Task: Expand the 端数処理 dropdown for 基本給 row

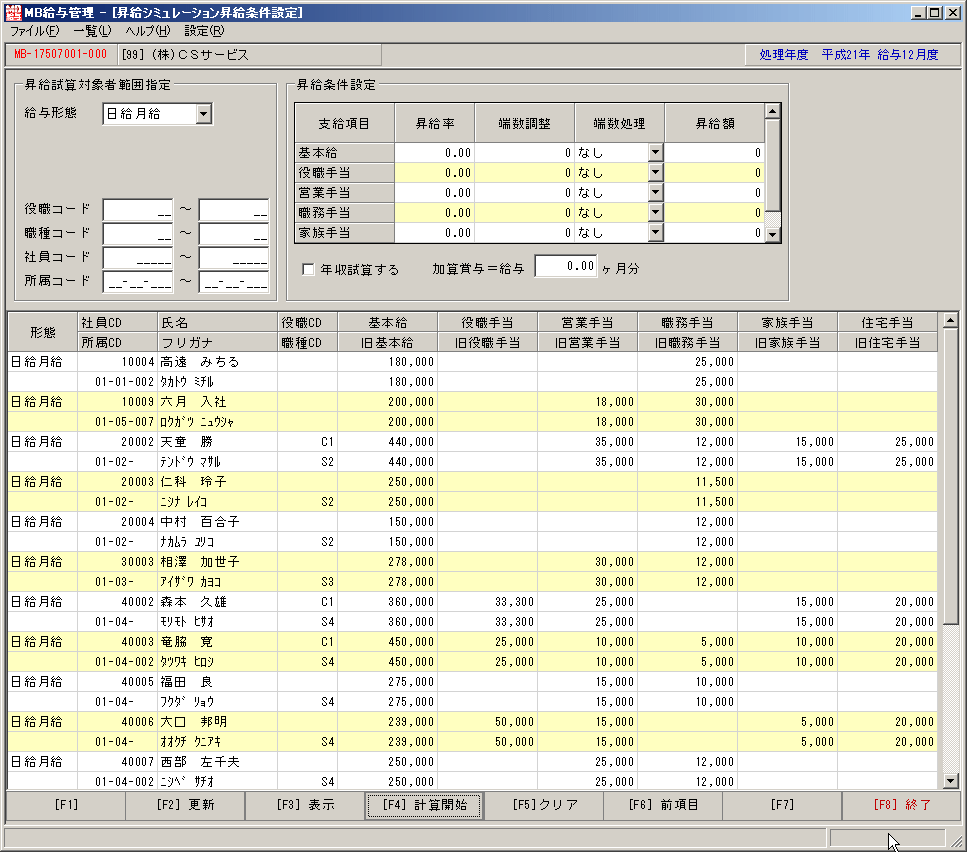Action: (656, 152)
